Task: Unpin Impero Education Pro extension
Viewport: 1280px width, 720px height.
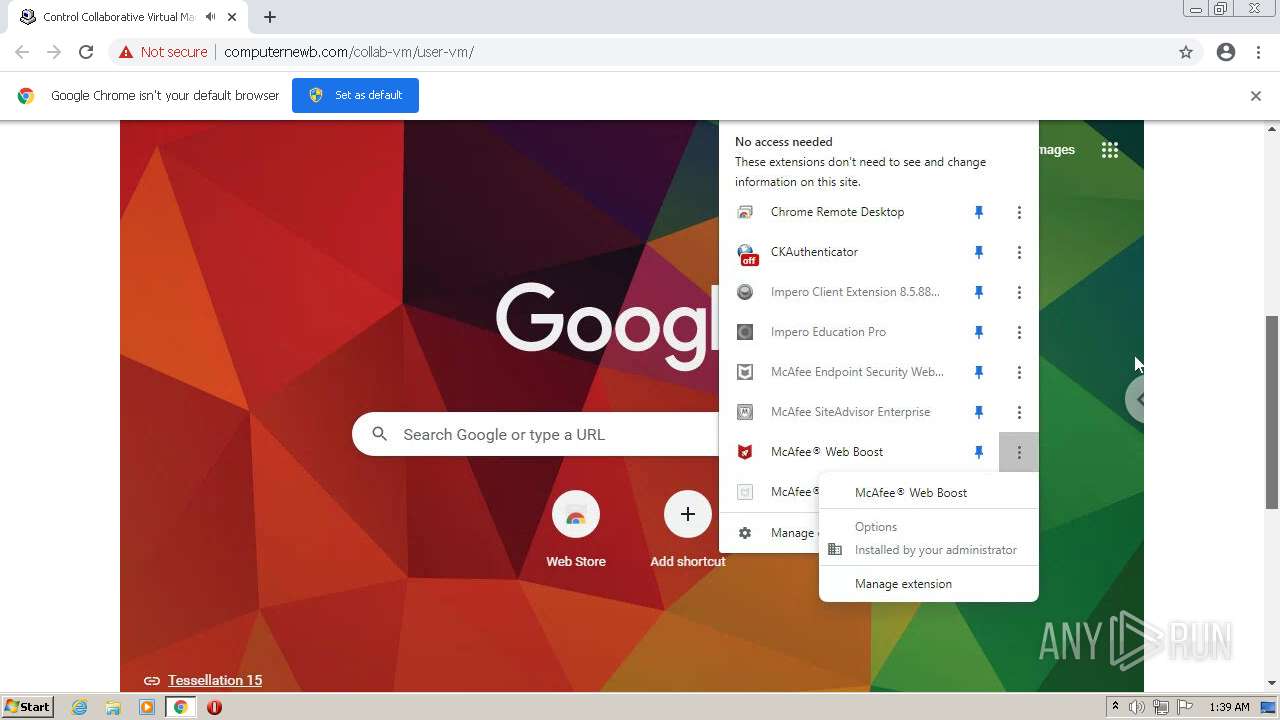Action: [x=979, y=332]
